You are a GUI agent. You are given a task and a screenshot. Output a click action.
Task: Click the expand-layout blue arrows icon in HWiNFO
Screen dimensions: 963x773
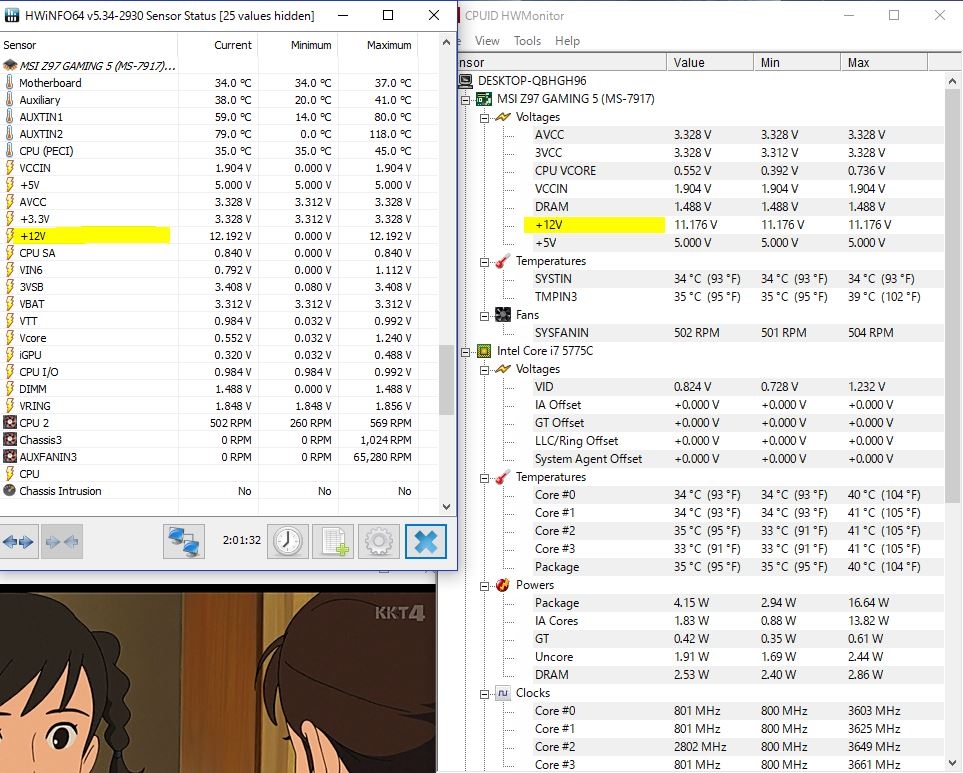(18, 541)
